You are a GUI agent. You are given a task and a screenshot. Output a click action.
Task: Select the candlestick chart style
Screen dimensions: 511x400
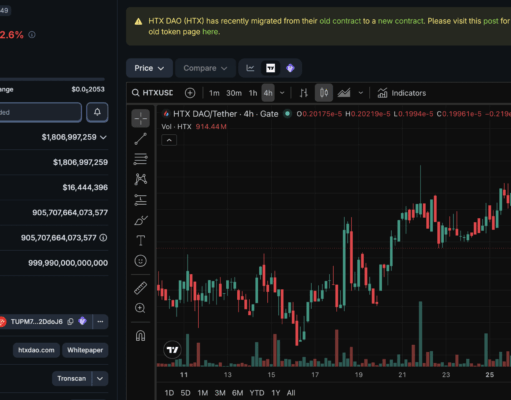coord(324,93)
